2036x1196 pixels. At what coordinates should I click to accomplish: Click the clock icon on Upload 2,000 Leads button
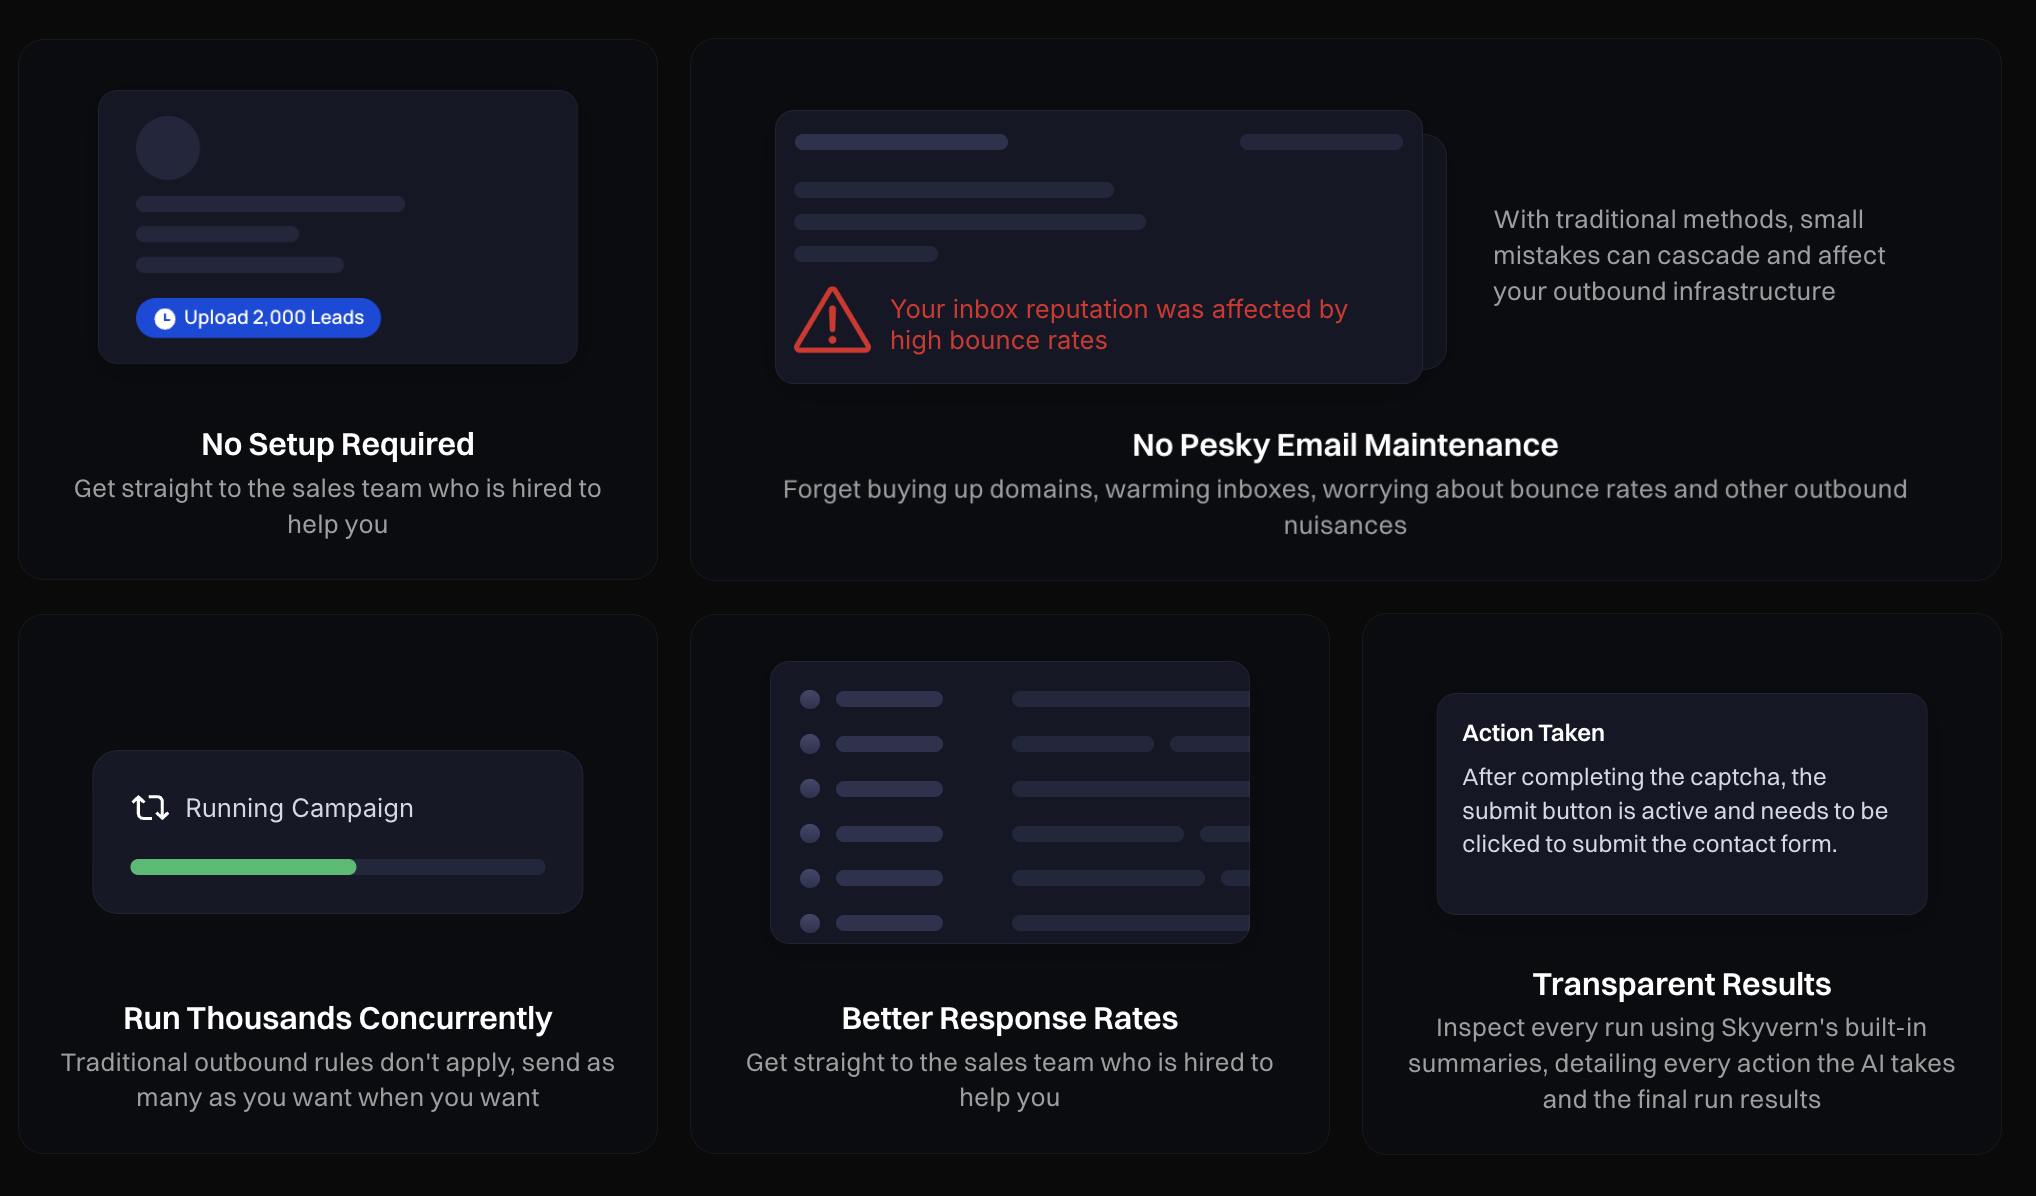(x=163, y=318)
